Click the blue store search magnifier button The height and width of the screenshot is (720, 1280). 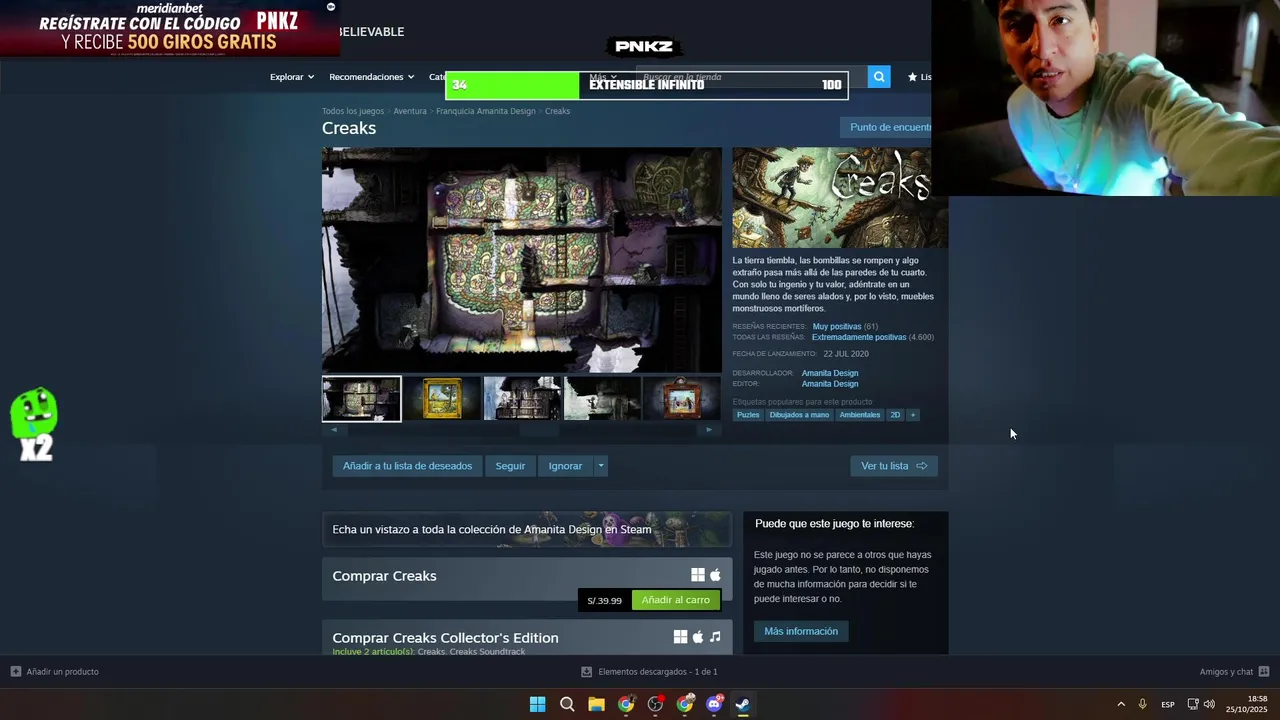point(879,77)
